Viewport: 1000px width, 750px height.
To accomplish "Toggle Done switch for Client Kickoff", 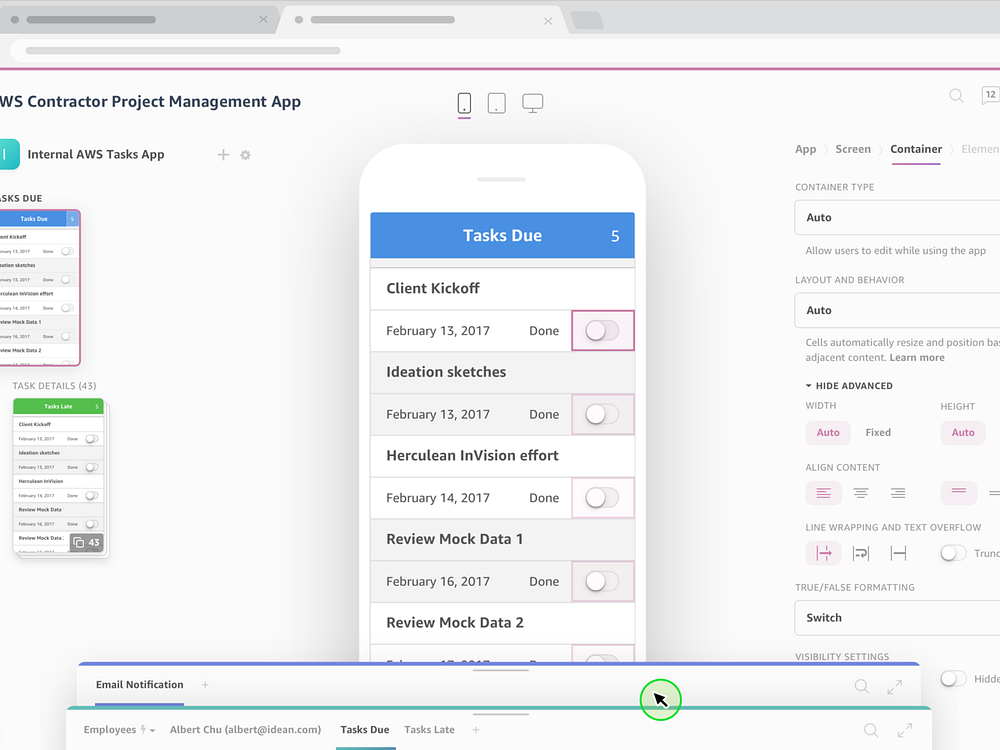I will pos(602,331).
